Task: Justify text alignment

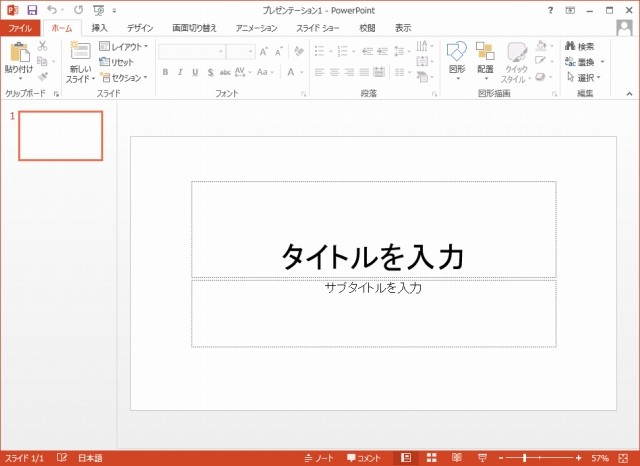Action: [364, 72]
